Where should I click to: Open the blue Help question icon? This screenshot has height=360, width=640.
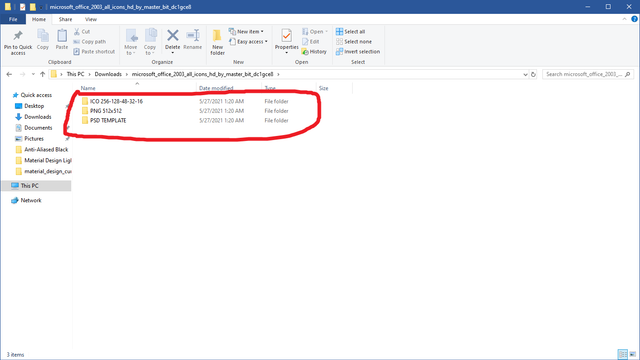click(634, 19)
